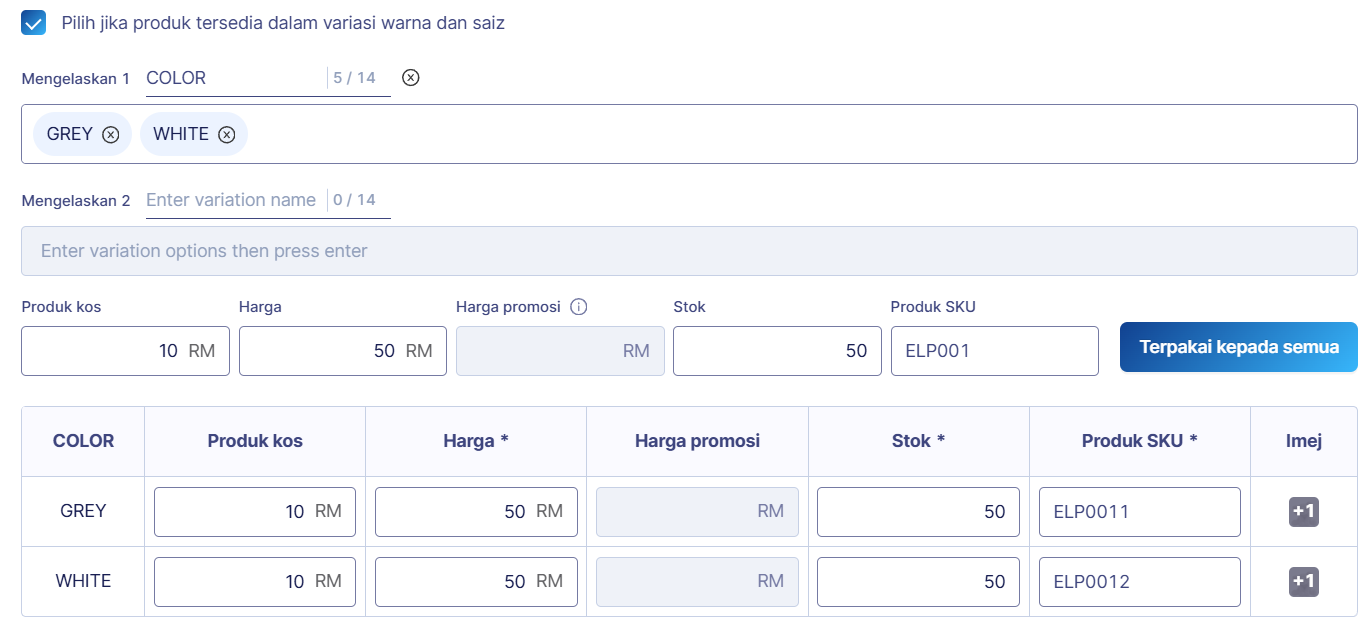Add image for WHITE variant
This screenshot has width=1366, height=623.
1303,582
